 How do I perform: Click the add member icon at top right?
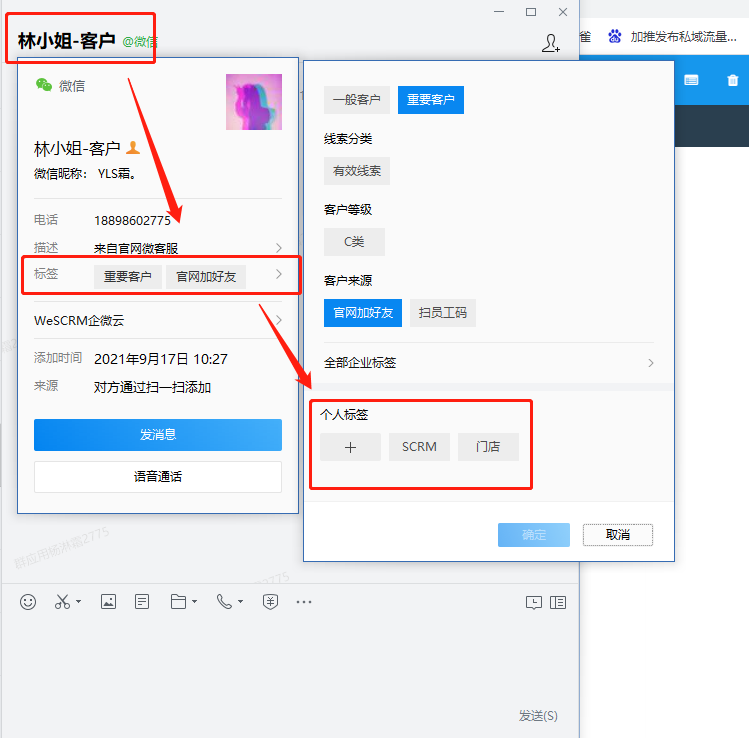(550, 43)
